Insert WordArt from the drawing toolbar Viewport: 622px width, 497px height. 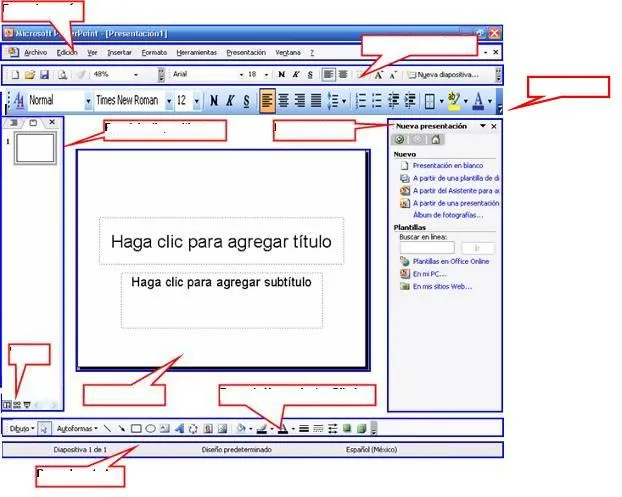point(179,428)
